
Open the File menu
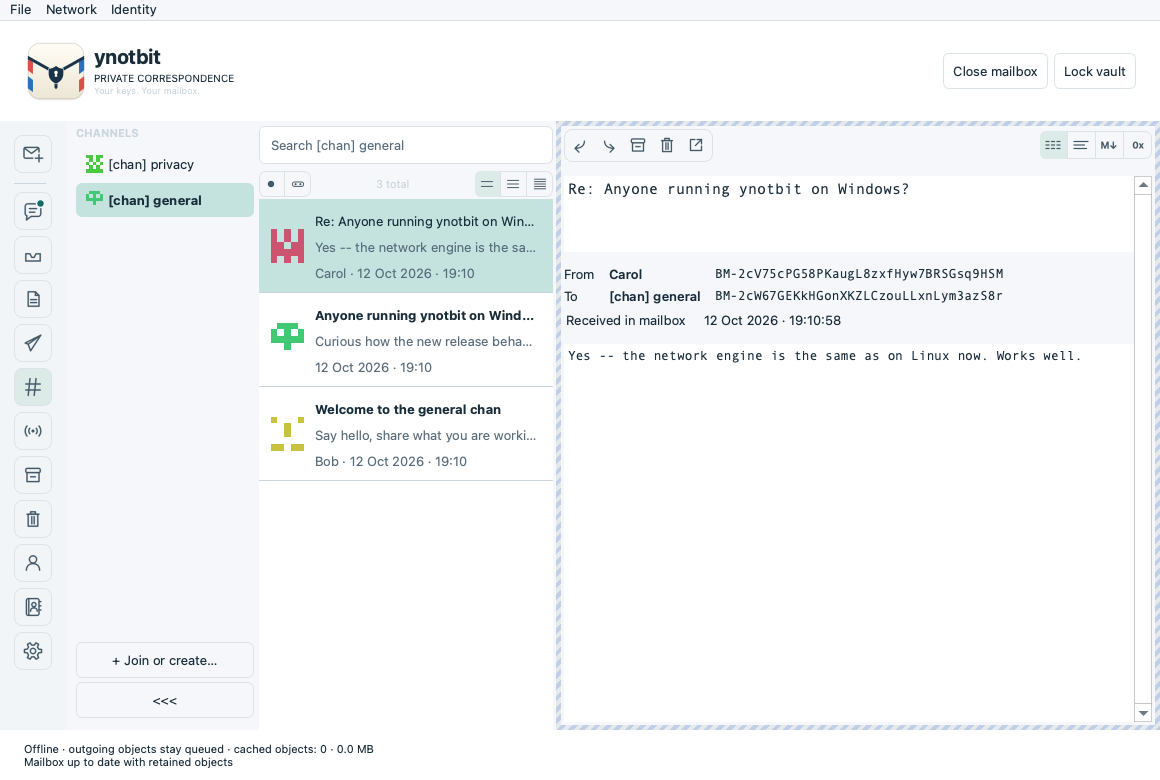(21, 10)
